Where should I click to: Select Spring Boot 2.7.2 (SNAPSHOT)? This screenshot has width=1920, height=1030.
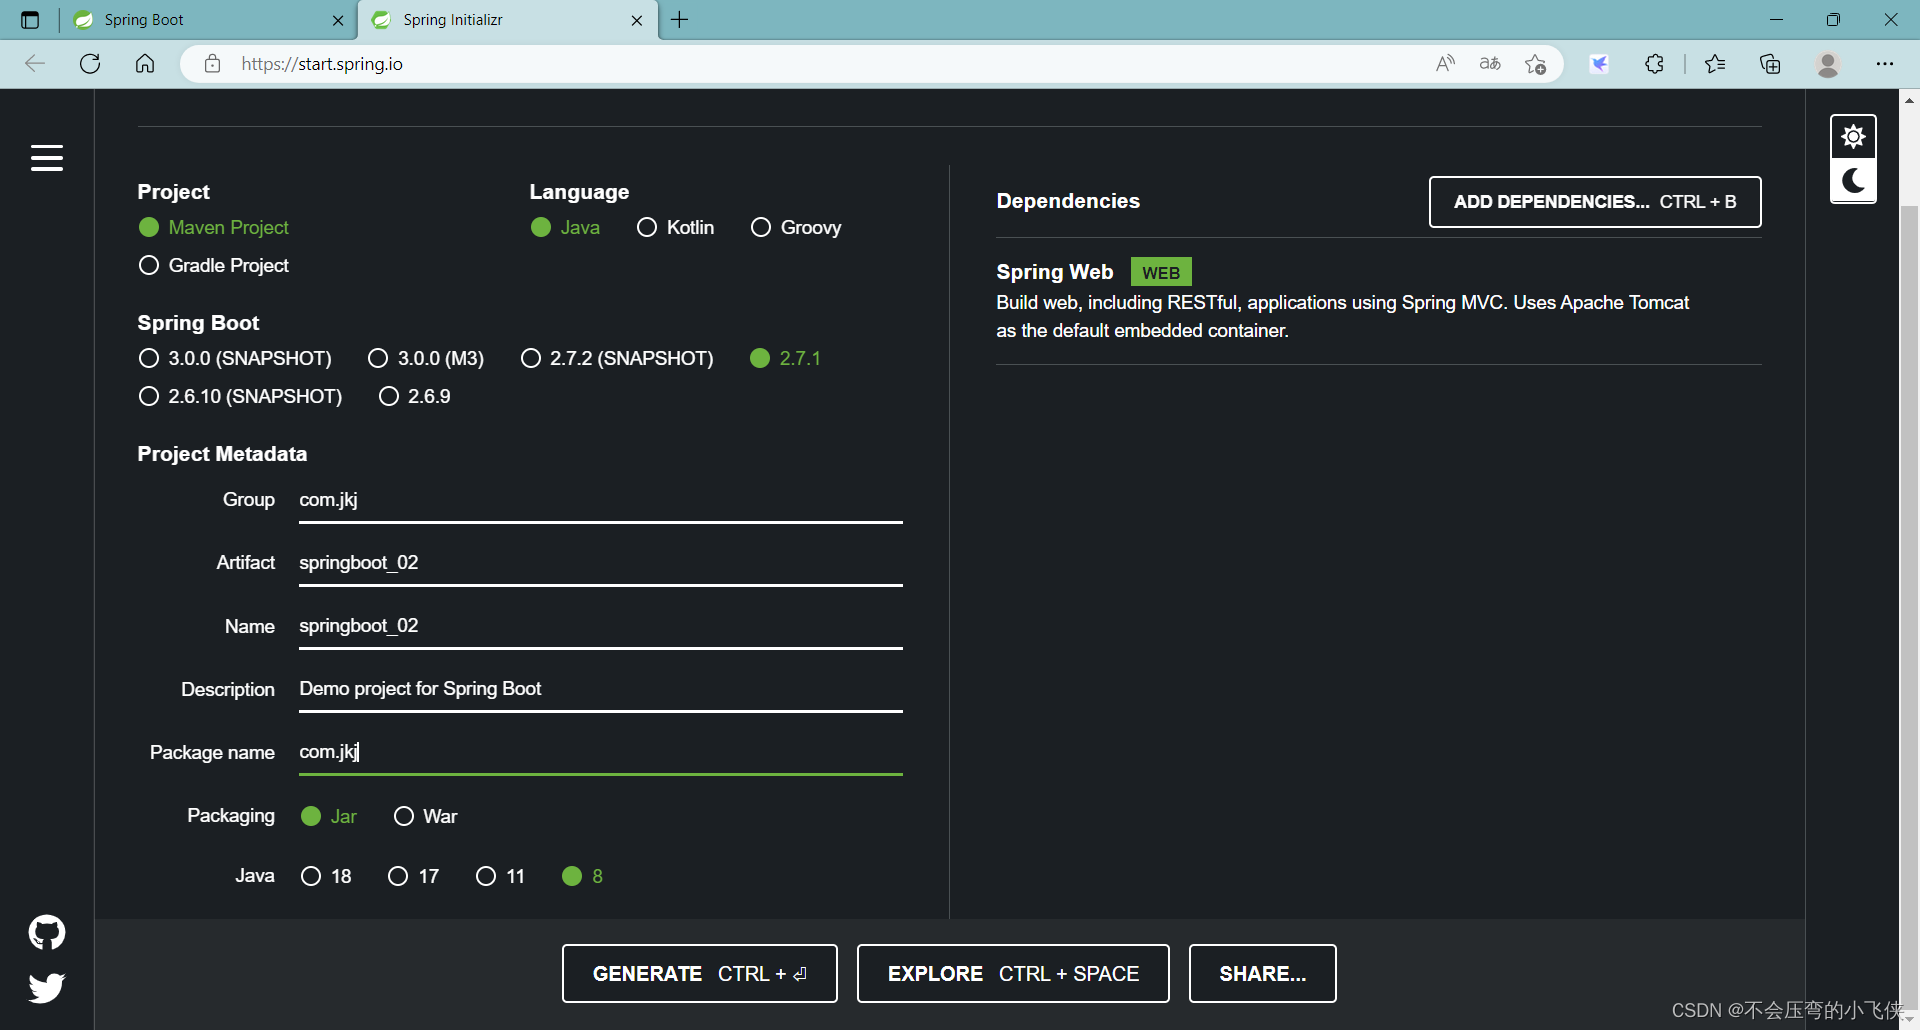tap(617, 359)
